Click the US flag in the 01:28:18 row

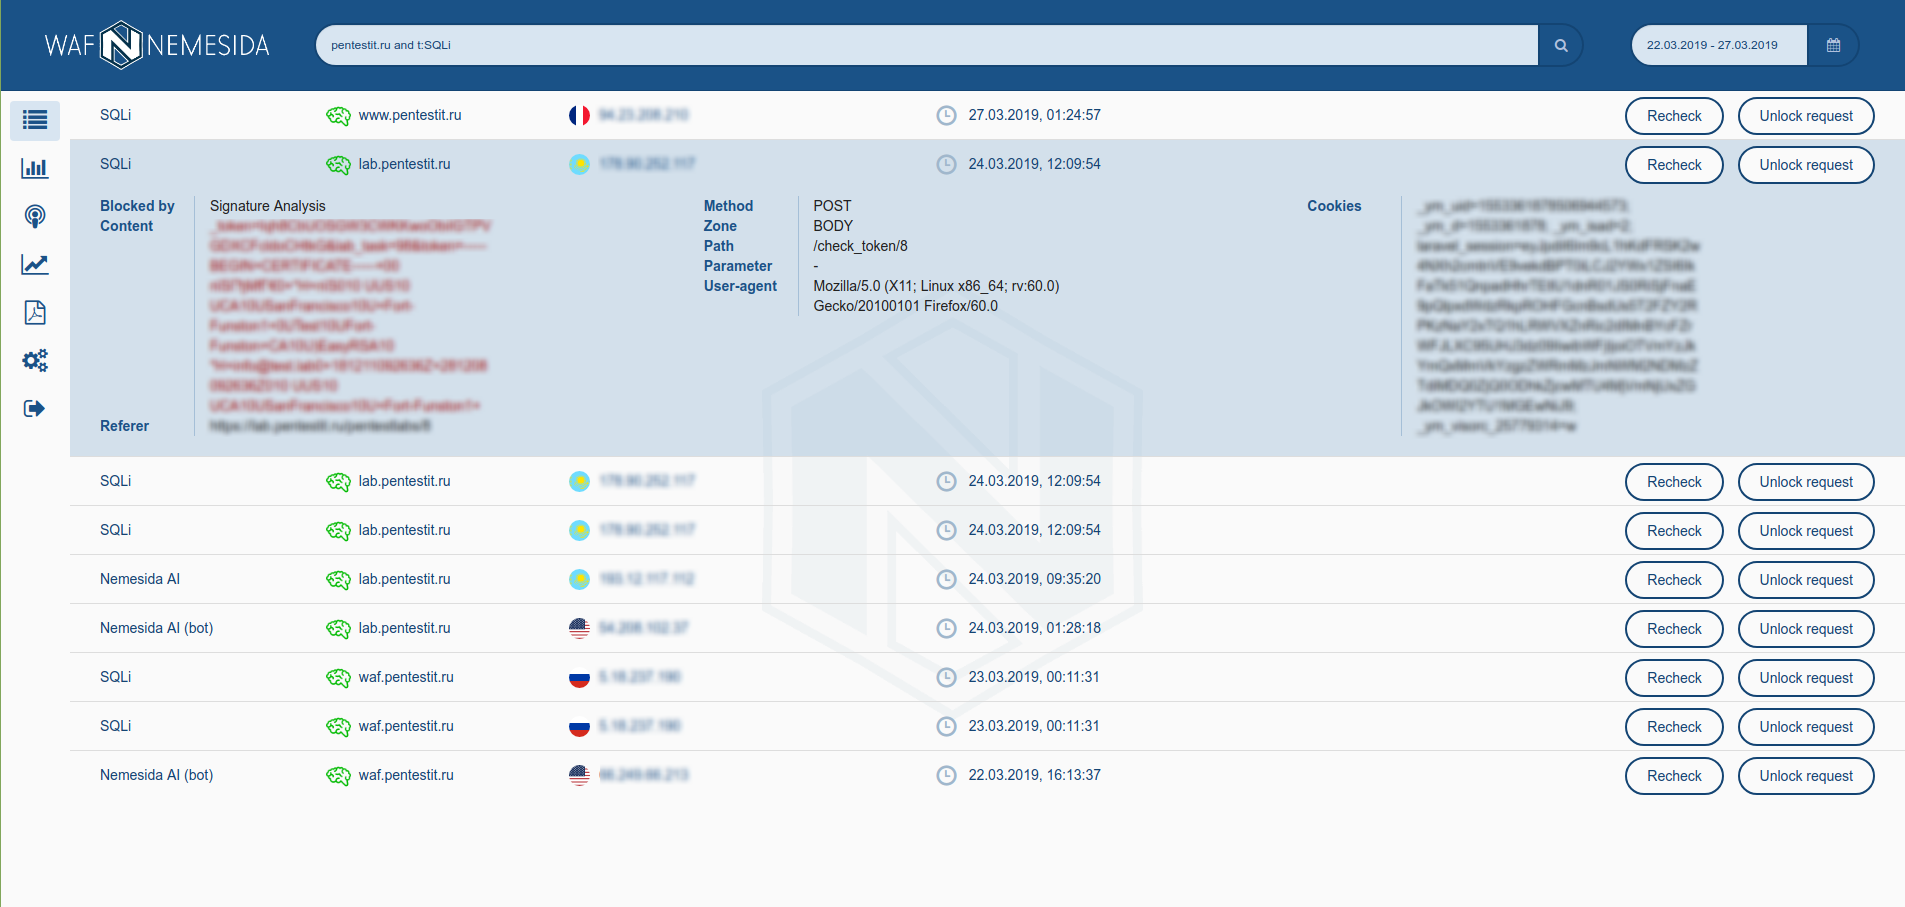coord(579,628)
